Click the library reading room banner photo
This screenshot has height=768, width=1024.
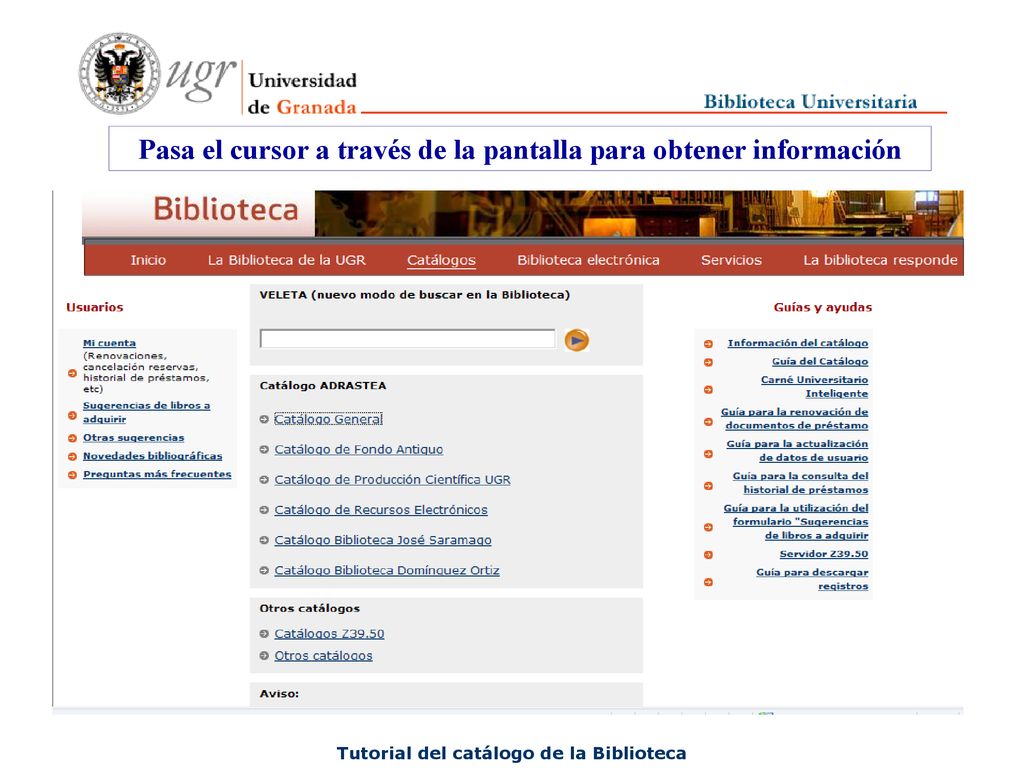[639, 214]
